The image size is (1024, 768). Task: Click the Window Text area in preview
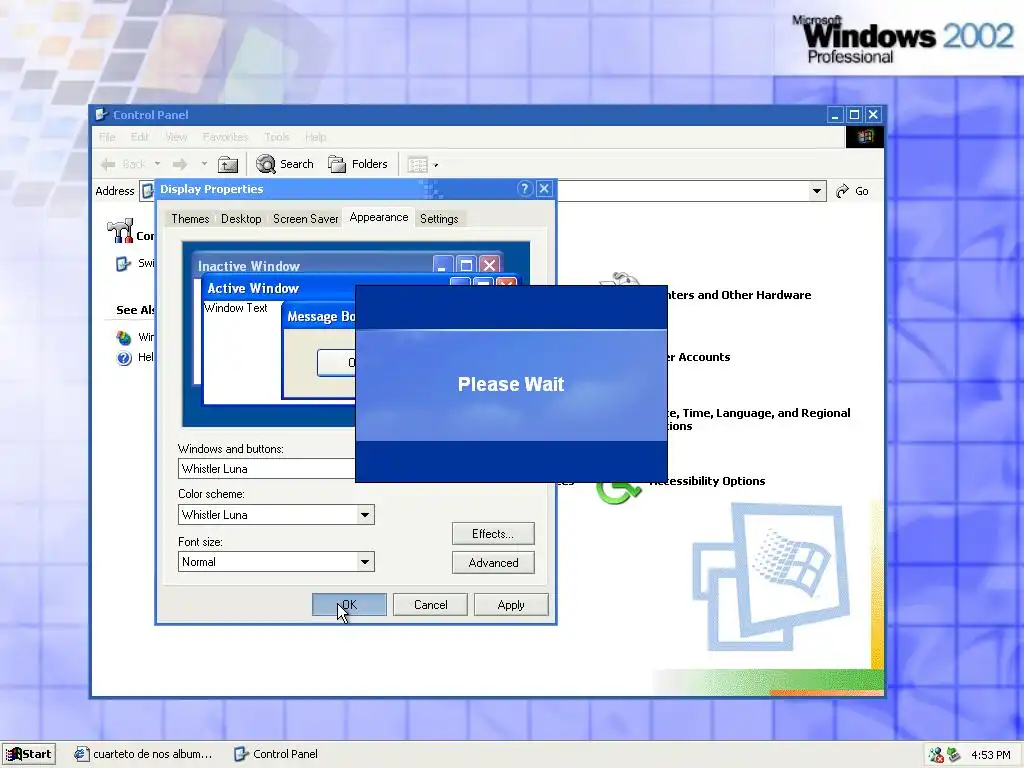tap(236, 308)
